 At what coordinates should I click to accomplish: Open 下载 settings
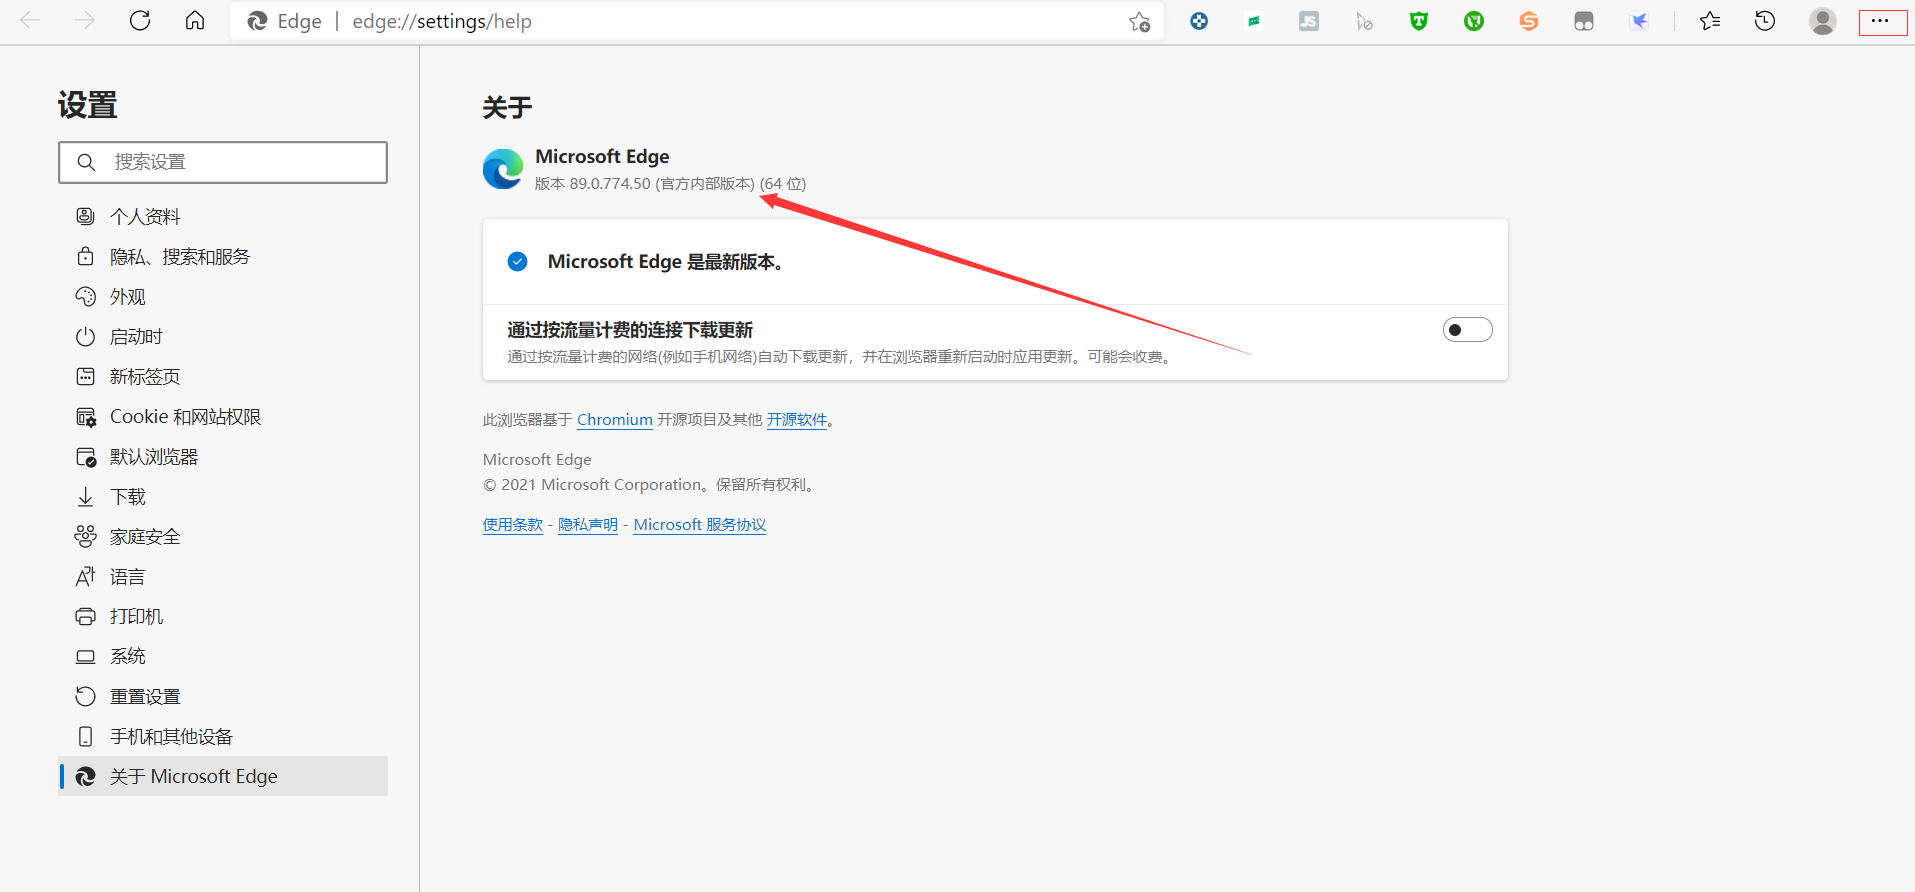click(223, 496)
